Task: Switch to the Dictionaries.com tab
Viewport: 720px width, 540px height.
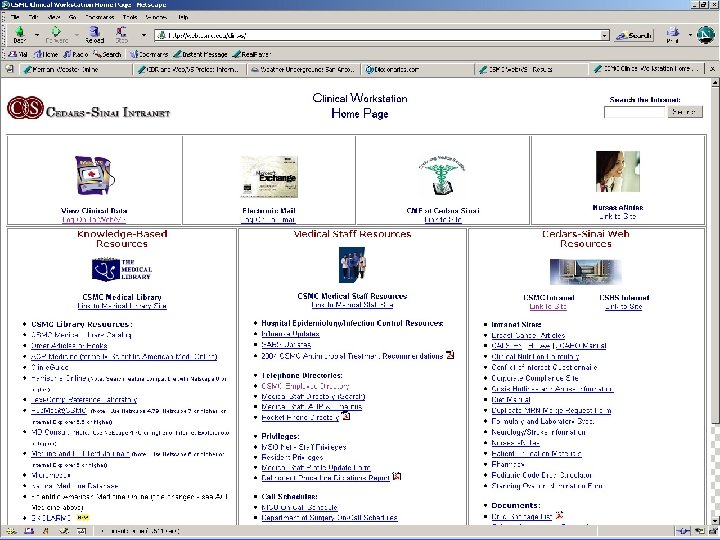Action: (x=417, y=70)
